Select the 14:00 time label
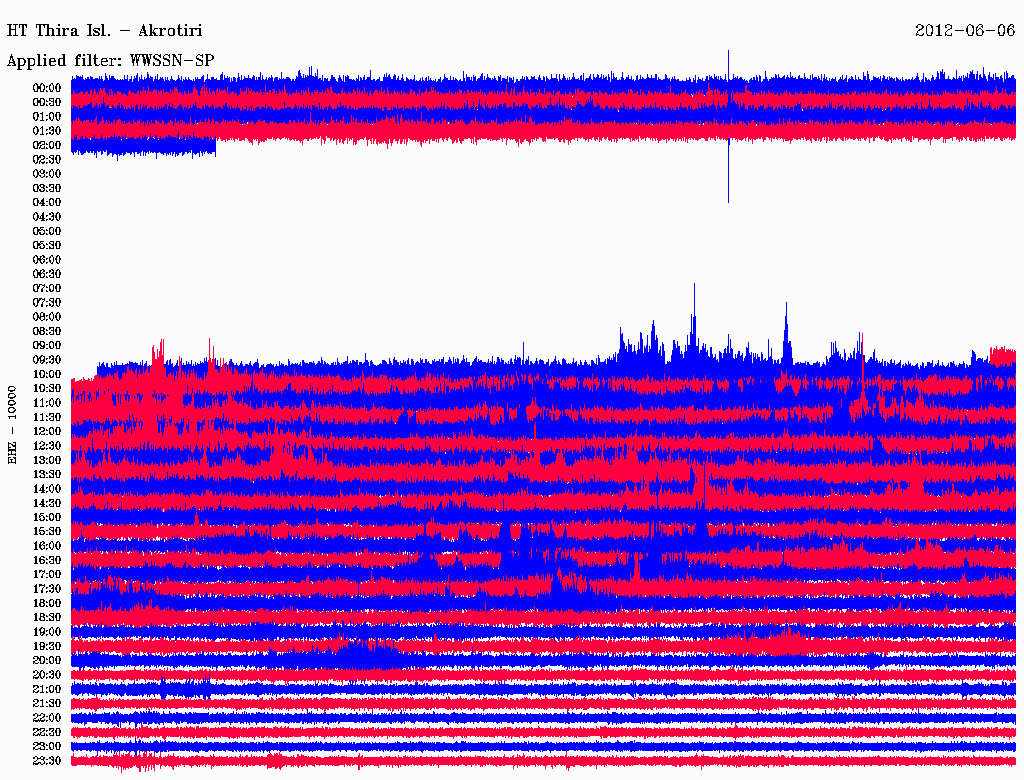This screenshot has width=1024, height=780. (x=47, y=489)
